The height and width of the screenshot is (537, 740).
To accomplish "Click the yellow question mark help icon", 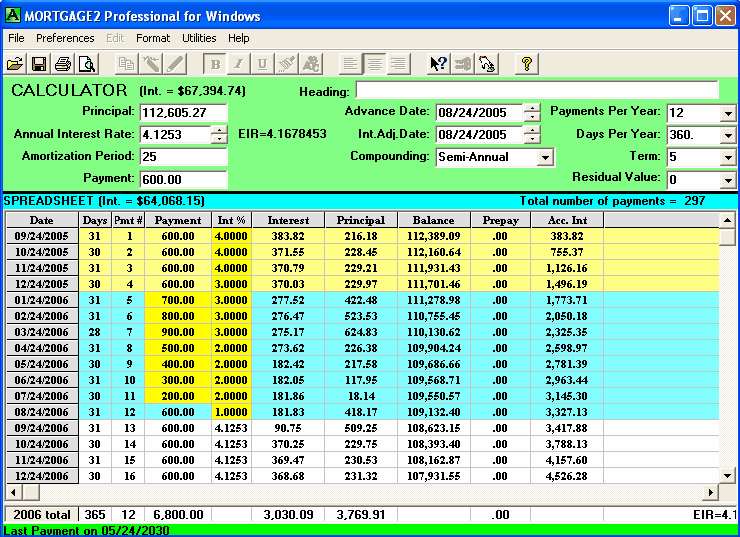I will coord(527,64).
